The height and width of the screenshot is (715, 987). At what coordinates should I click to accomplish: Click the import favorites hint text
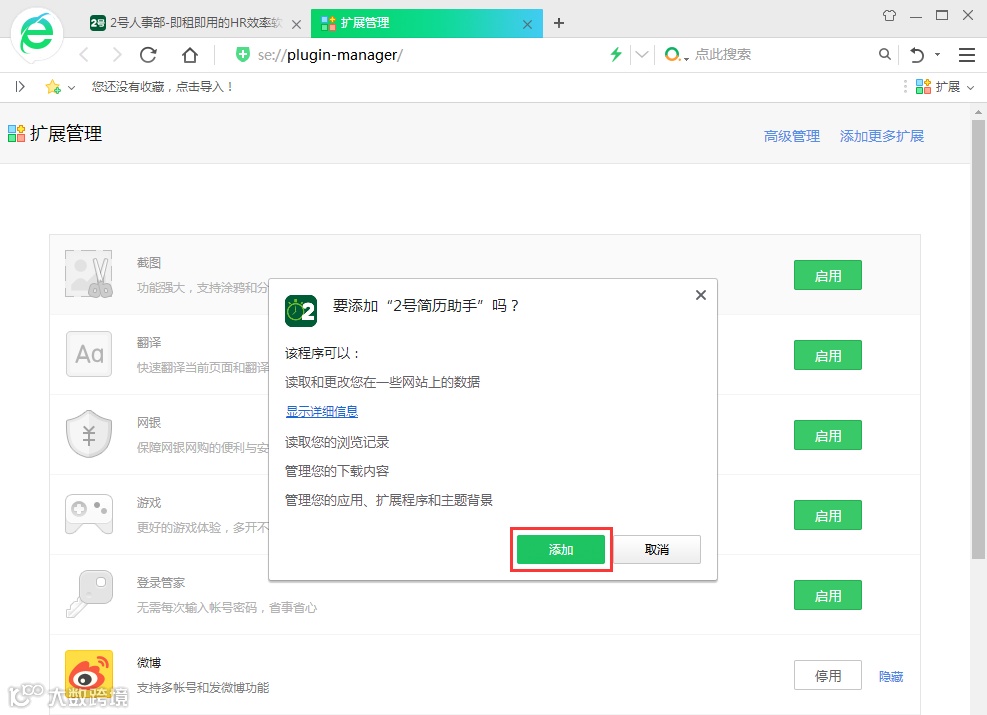163,87
